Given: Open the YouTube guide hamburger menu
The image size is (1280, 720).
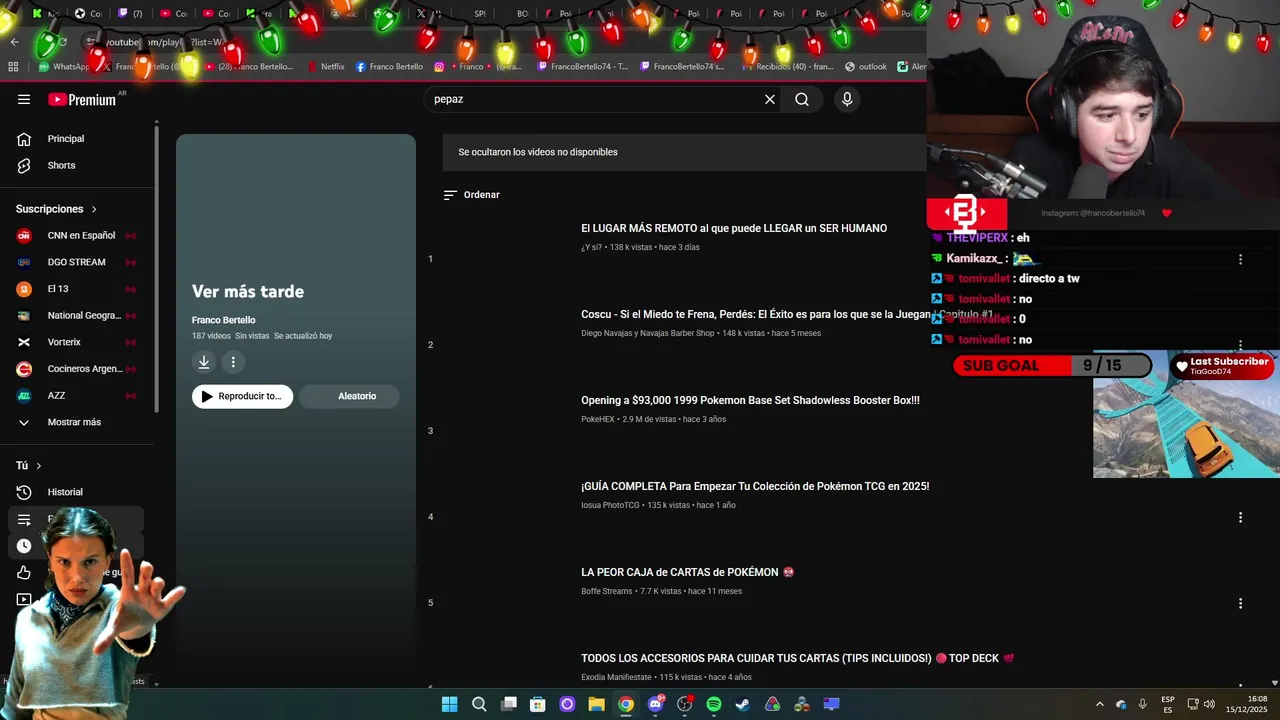Looking at the screenshot, I should click(24, 99).
